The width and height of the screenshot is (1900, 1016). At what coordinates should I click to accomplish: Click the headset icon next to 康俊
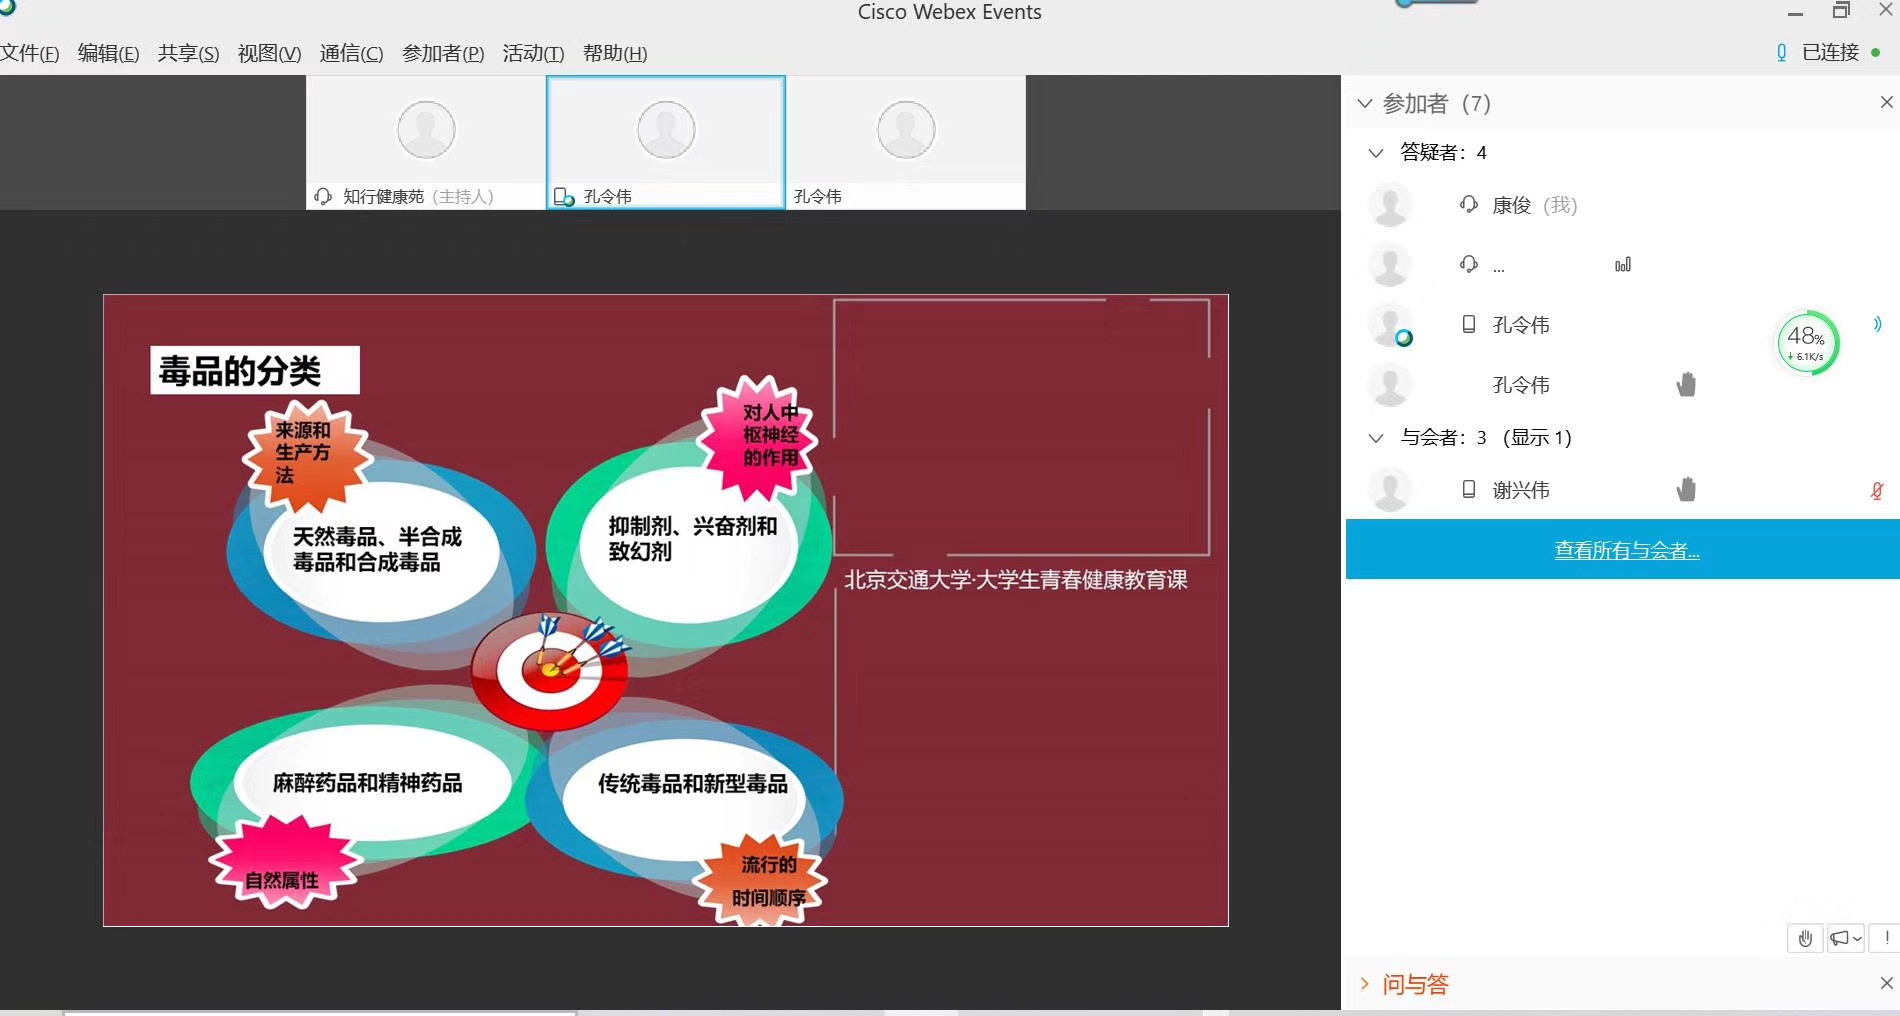1468,205
